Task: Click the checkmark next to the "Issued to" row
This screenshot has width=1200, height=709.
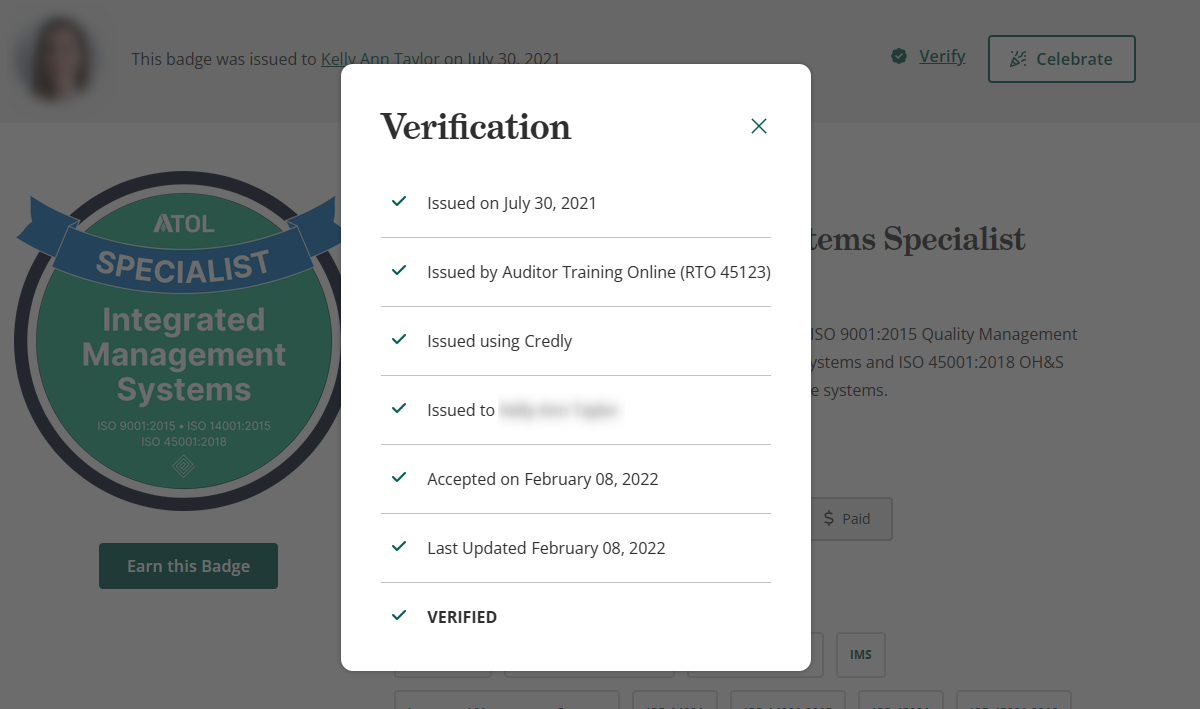Action: coord(399,409)
